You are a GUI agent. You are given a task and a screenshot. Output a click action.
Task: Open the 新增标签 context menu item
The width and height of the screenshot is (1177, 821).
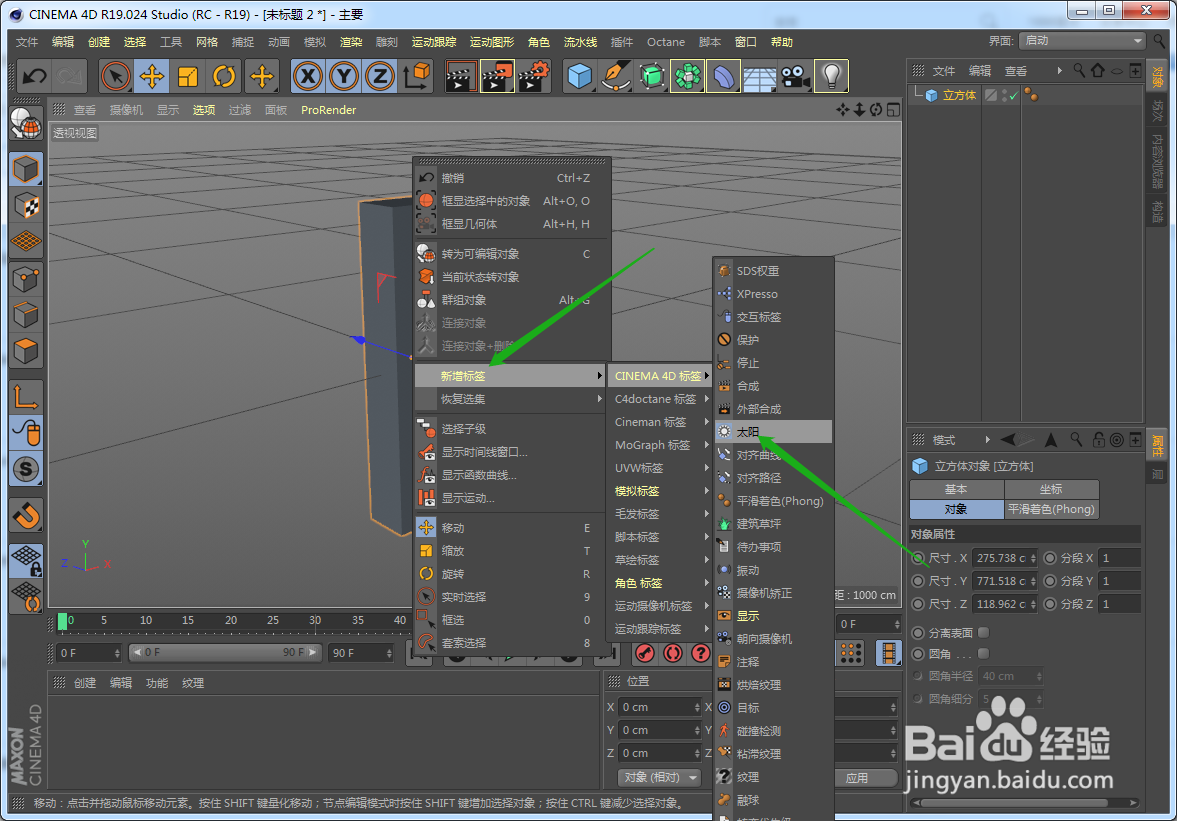[x=511, y=375]
